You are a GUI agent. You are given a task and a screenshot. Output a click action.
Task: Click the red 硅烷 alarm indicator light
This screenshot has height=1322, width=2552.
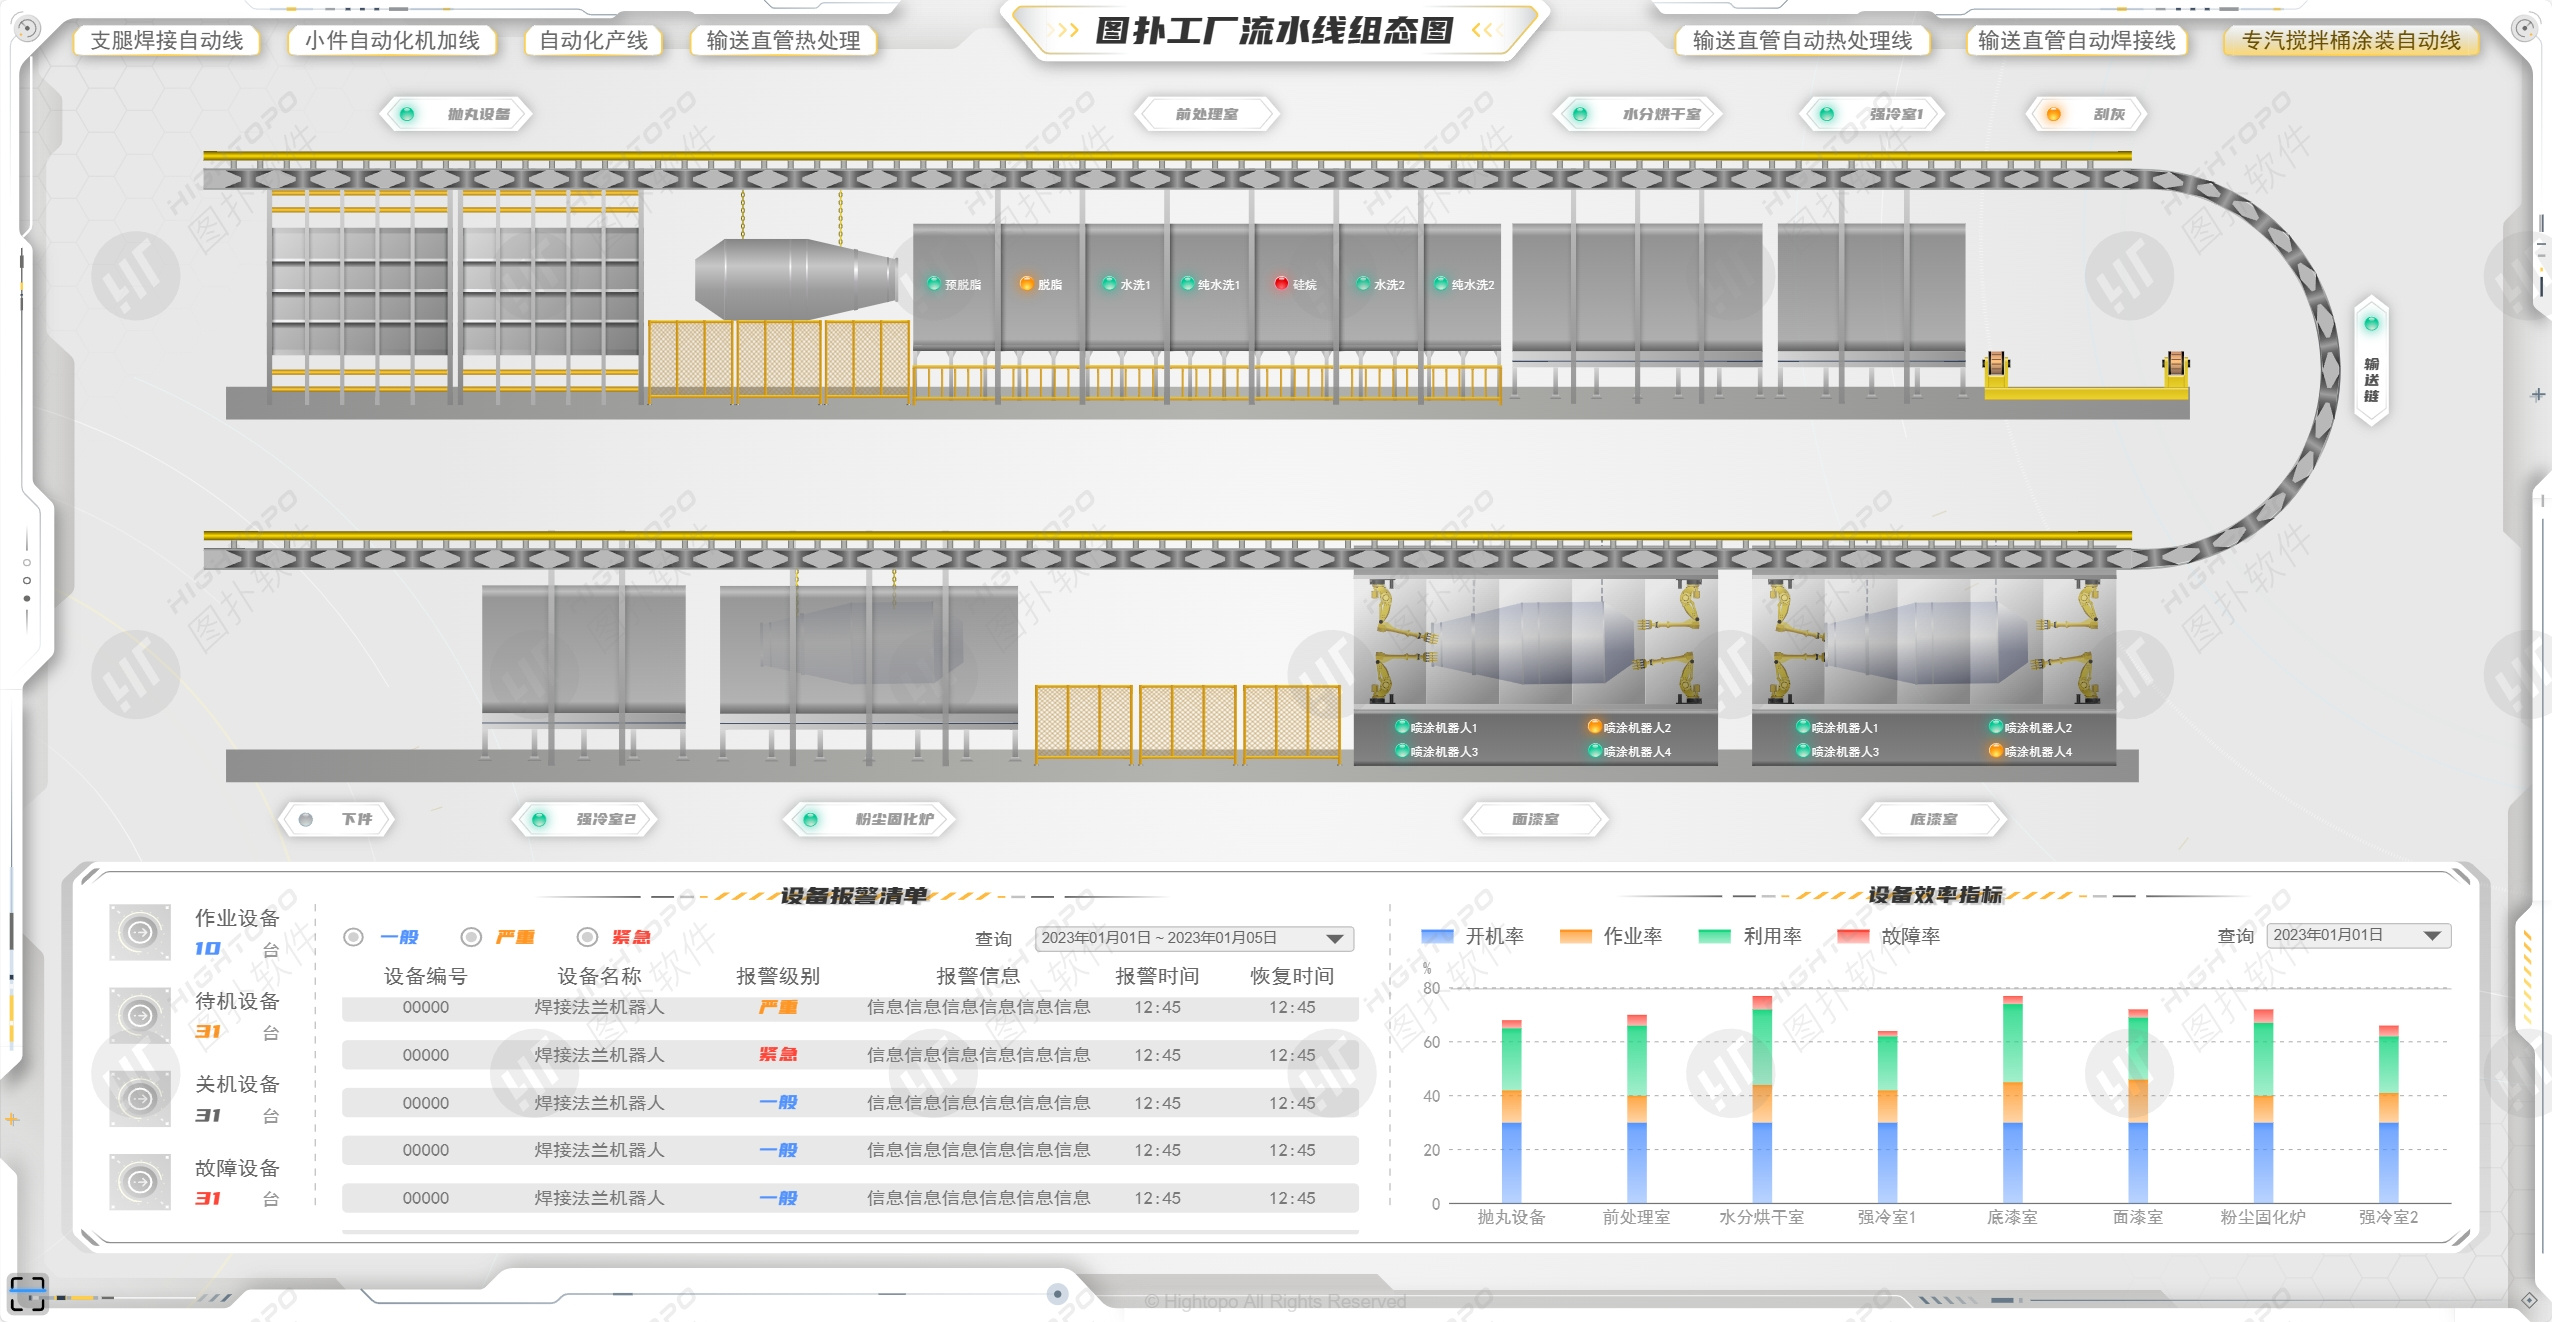point(1281,284)
